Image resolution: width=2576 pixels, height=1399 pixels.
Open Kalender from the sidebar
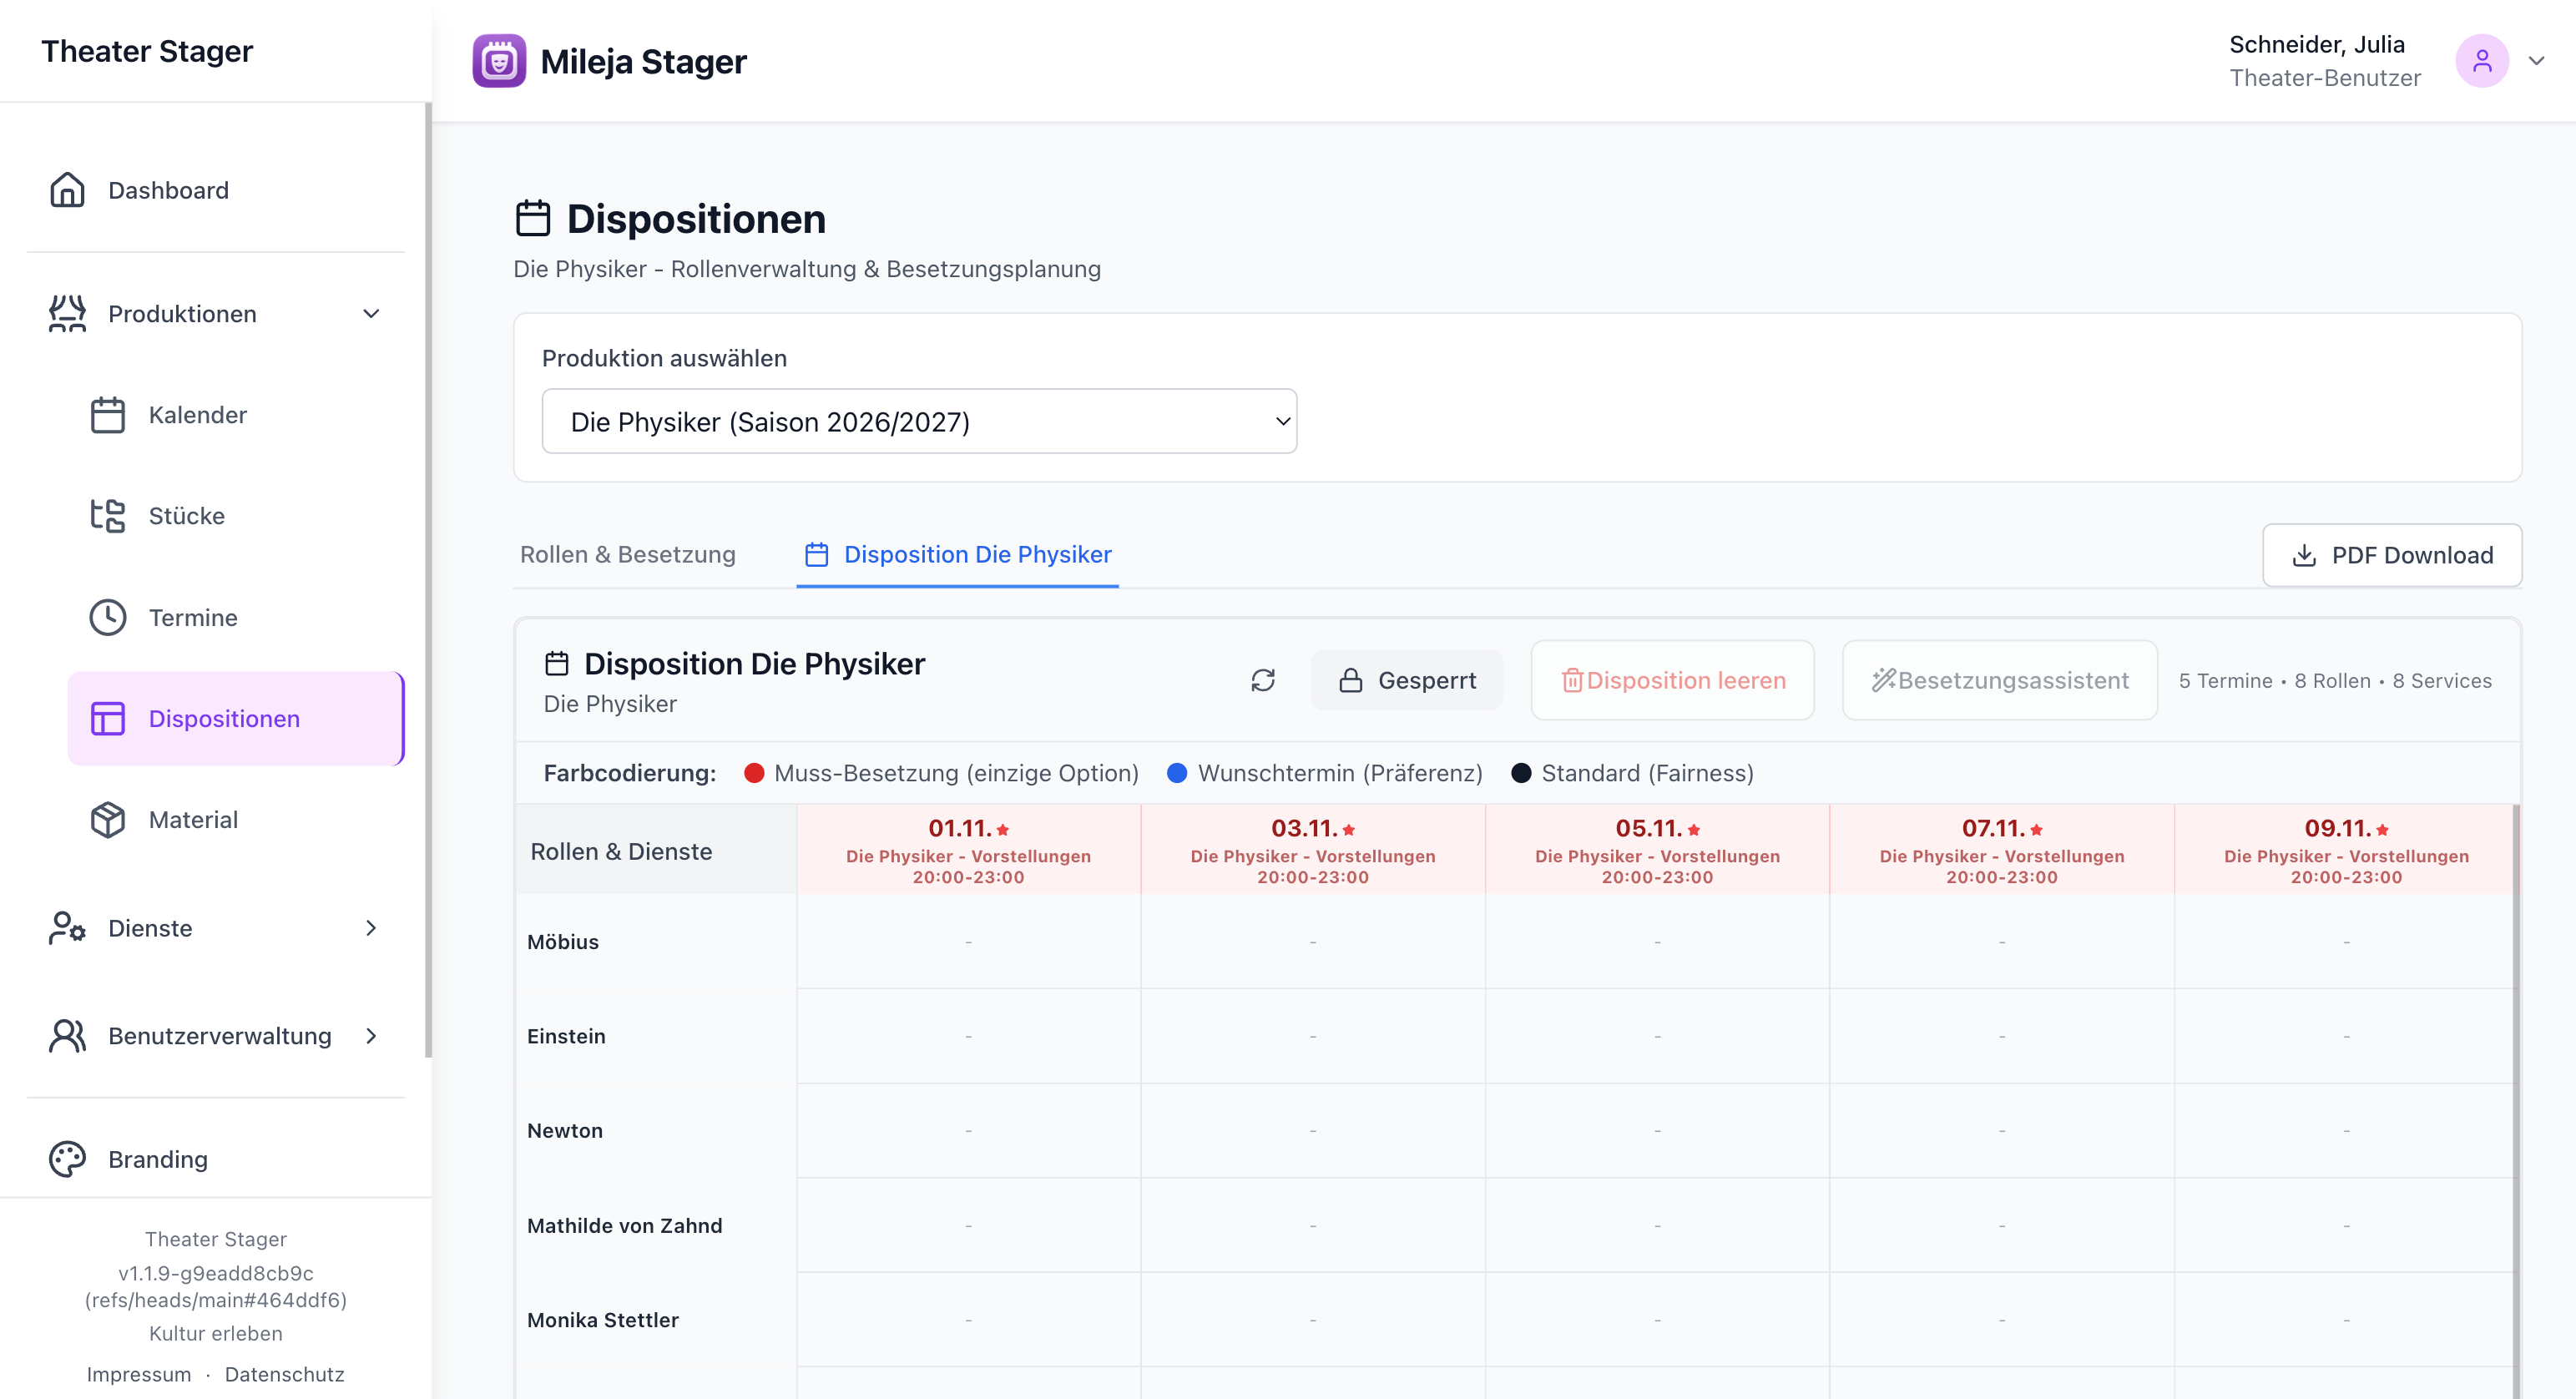pyautogui.click(x=197, y=415)
